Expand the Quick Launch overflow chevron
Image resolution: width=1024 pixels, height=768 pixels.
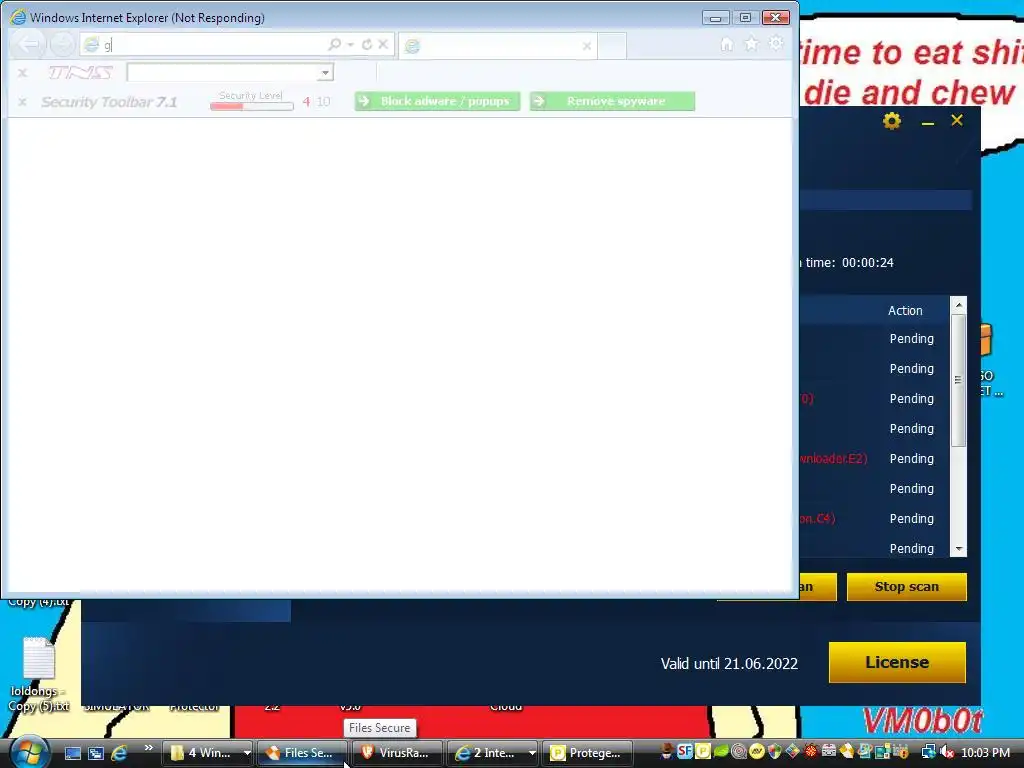[x=148, y=748]
